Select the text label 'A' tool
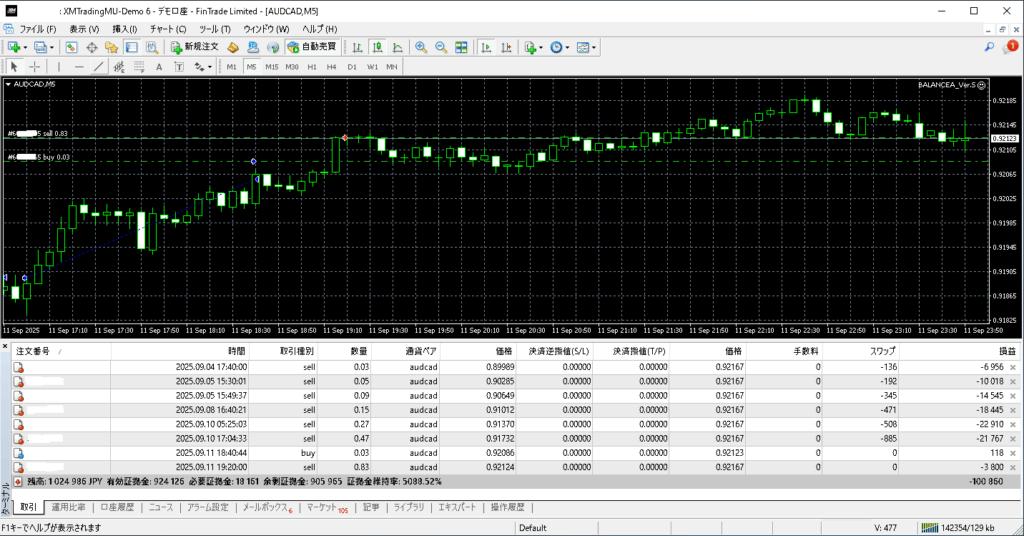1024x536 pixels. tap(158, 66)
